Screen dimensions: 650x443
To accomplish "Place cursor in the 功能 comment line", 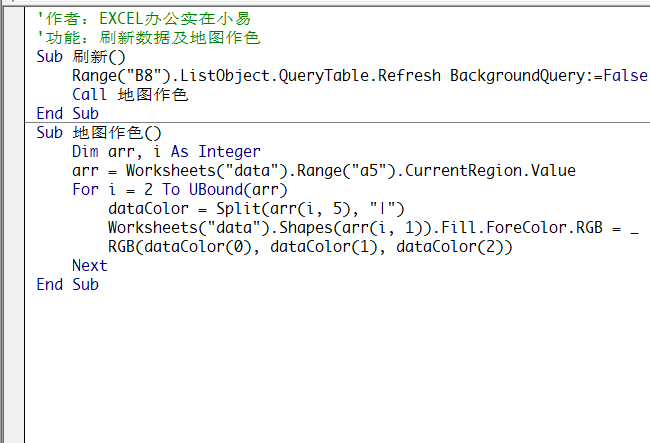I will click(x=148, y=38).
